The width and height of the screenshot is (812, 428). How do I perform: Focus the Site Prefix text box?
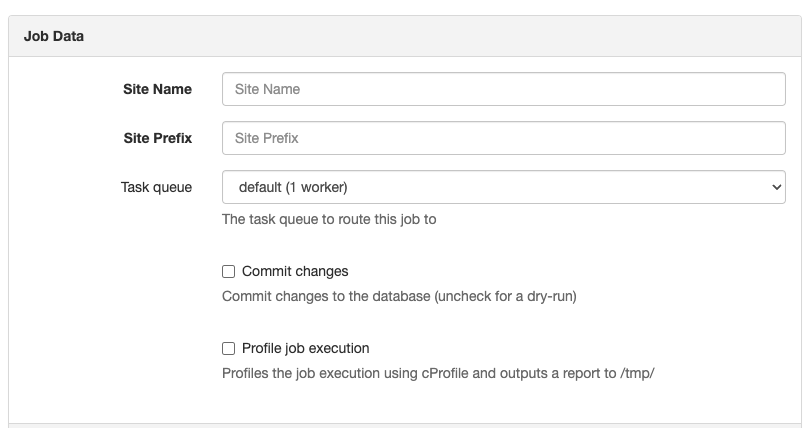(503, 138)
